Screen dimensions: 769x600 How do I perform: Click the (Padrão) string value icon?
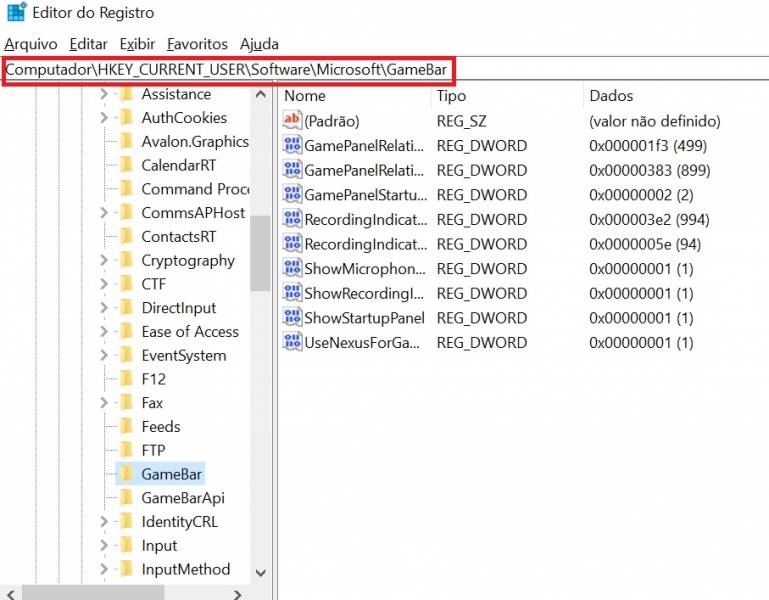pyautogui.click(x=292, y=120)
